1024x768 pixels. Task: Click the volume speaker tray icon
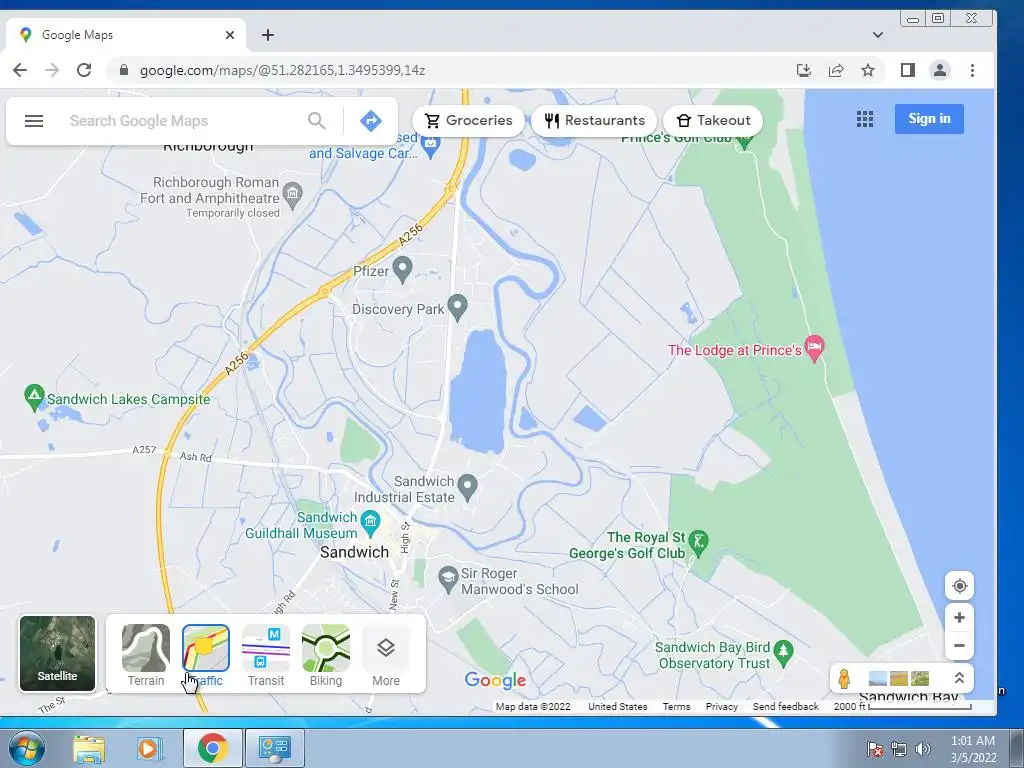coord(923,749)
